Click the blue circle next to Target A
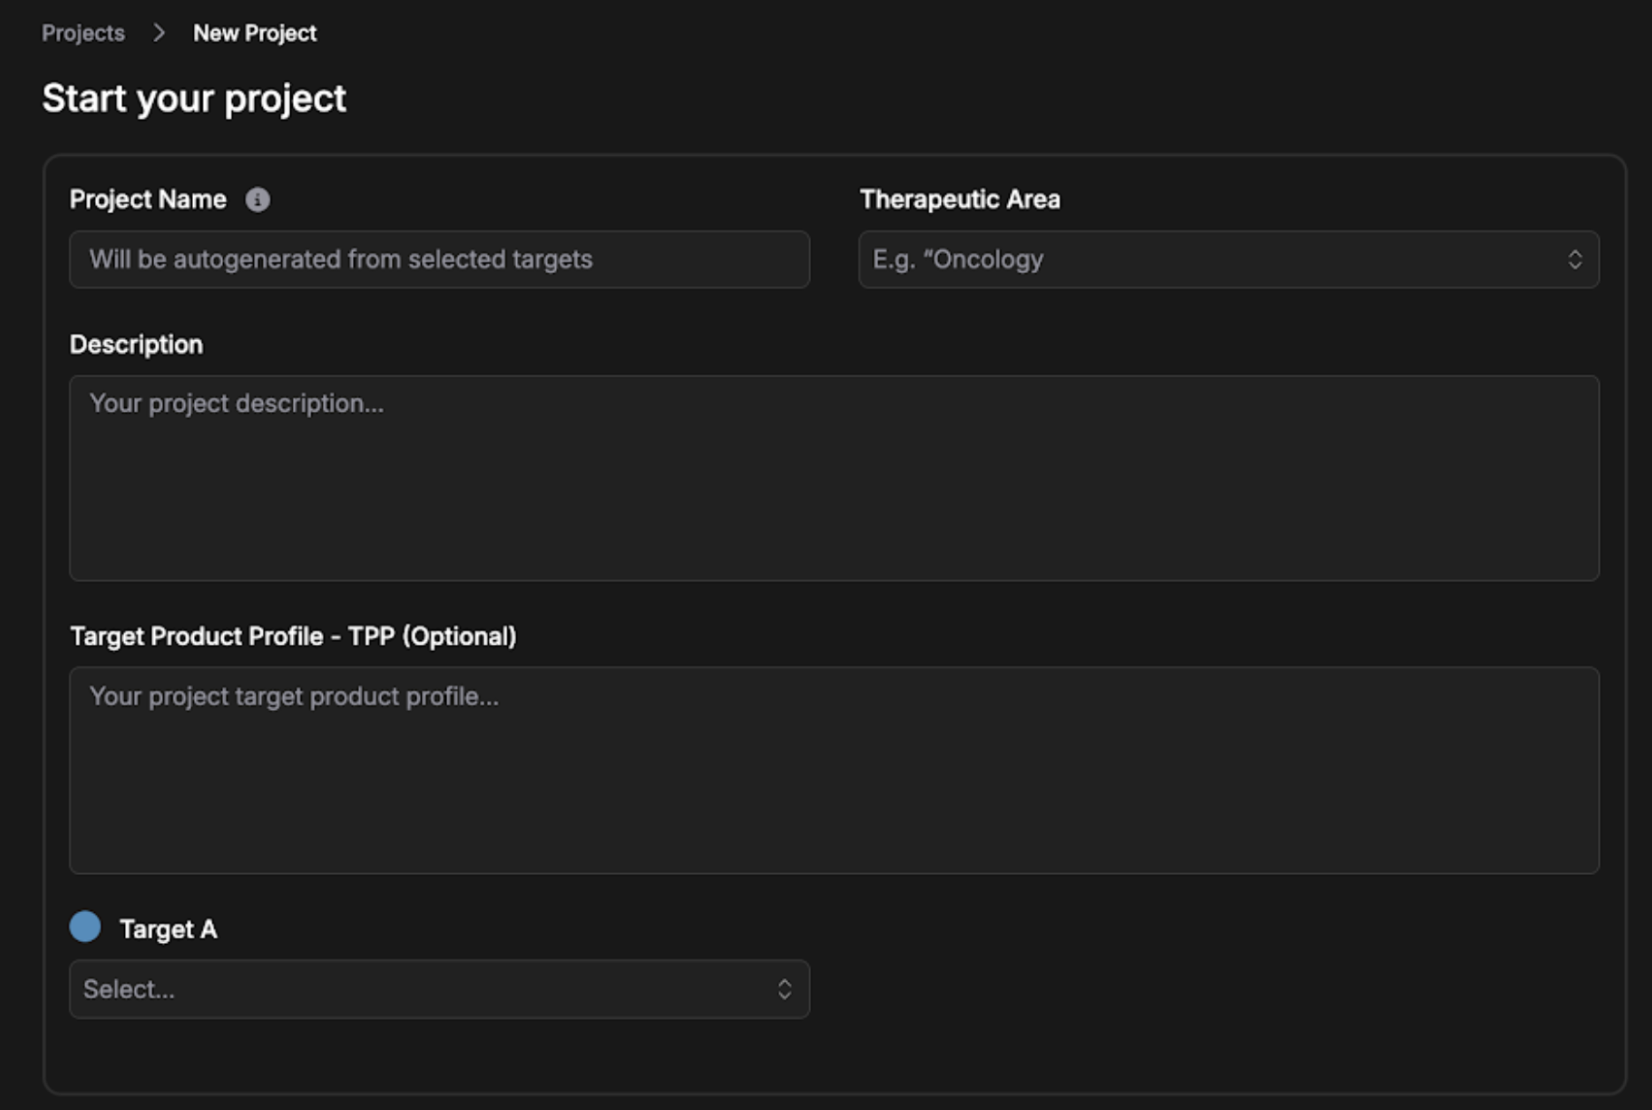 click(85, 927)
